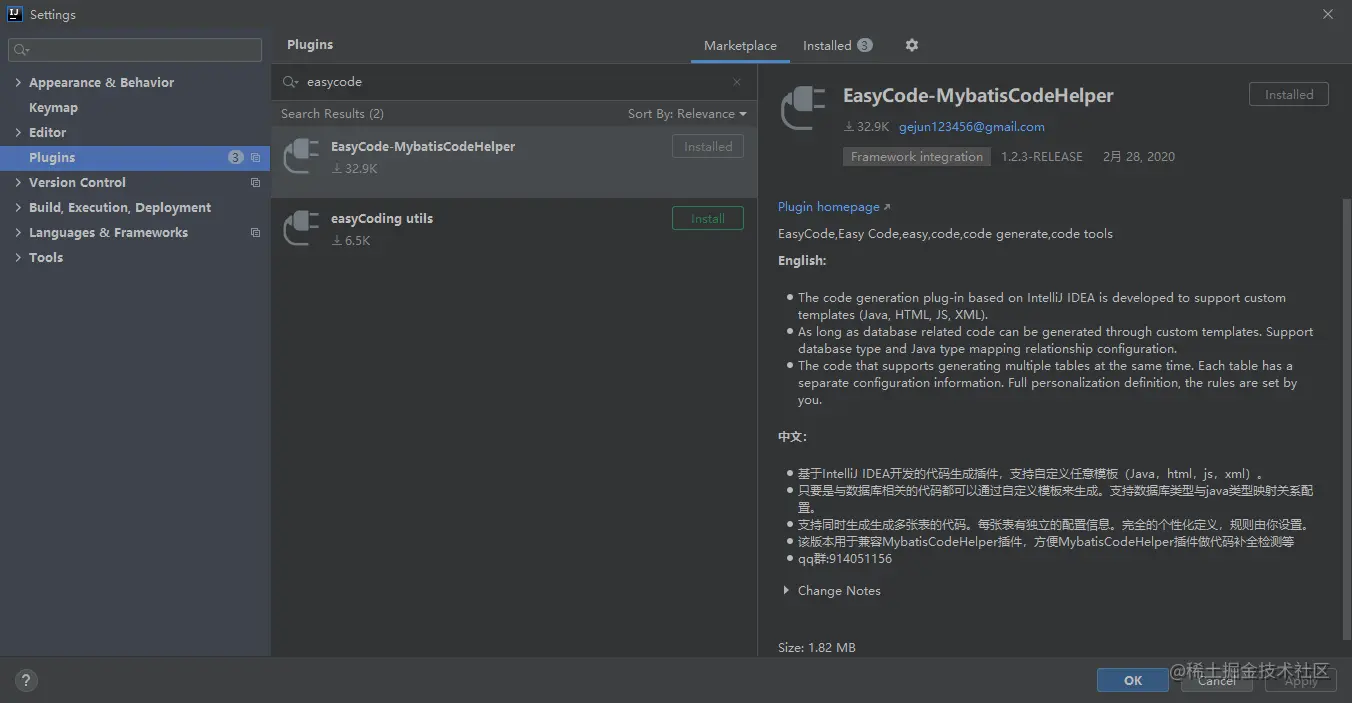Click Installed button in EasyCode-MybatisCodeHelper list row

[x=708, y=146]
